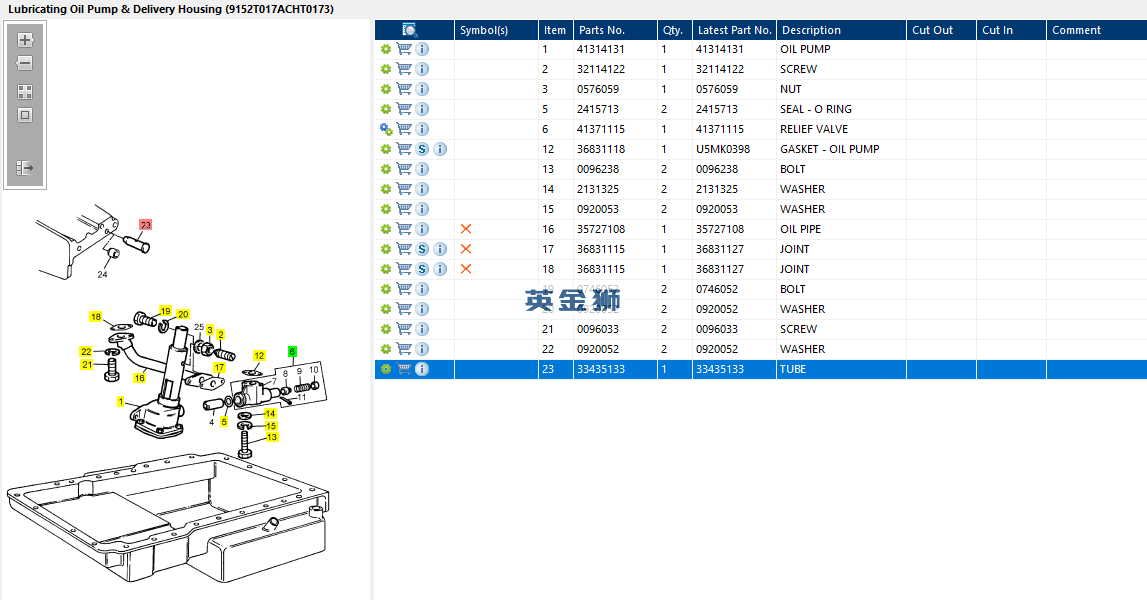Screen dimensions: 1147x600
Task: Click info icon for second JOINT row
Action: coord(440,269)
